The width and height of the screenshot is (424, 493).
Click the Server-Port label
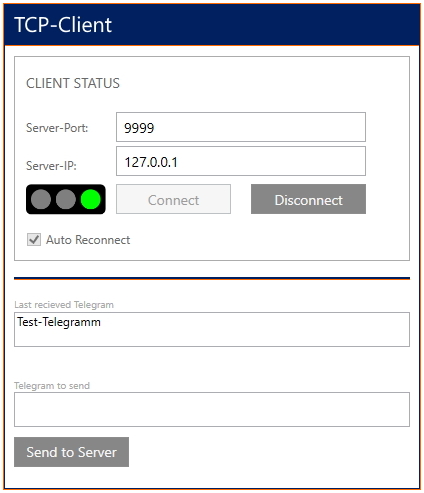(57, 128)
